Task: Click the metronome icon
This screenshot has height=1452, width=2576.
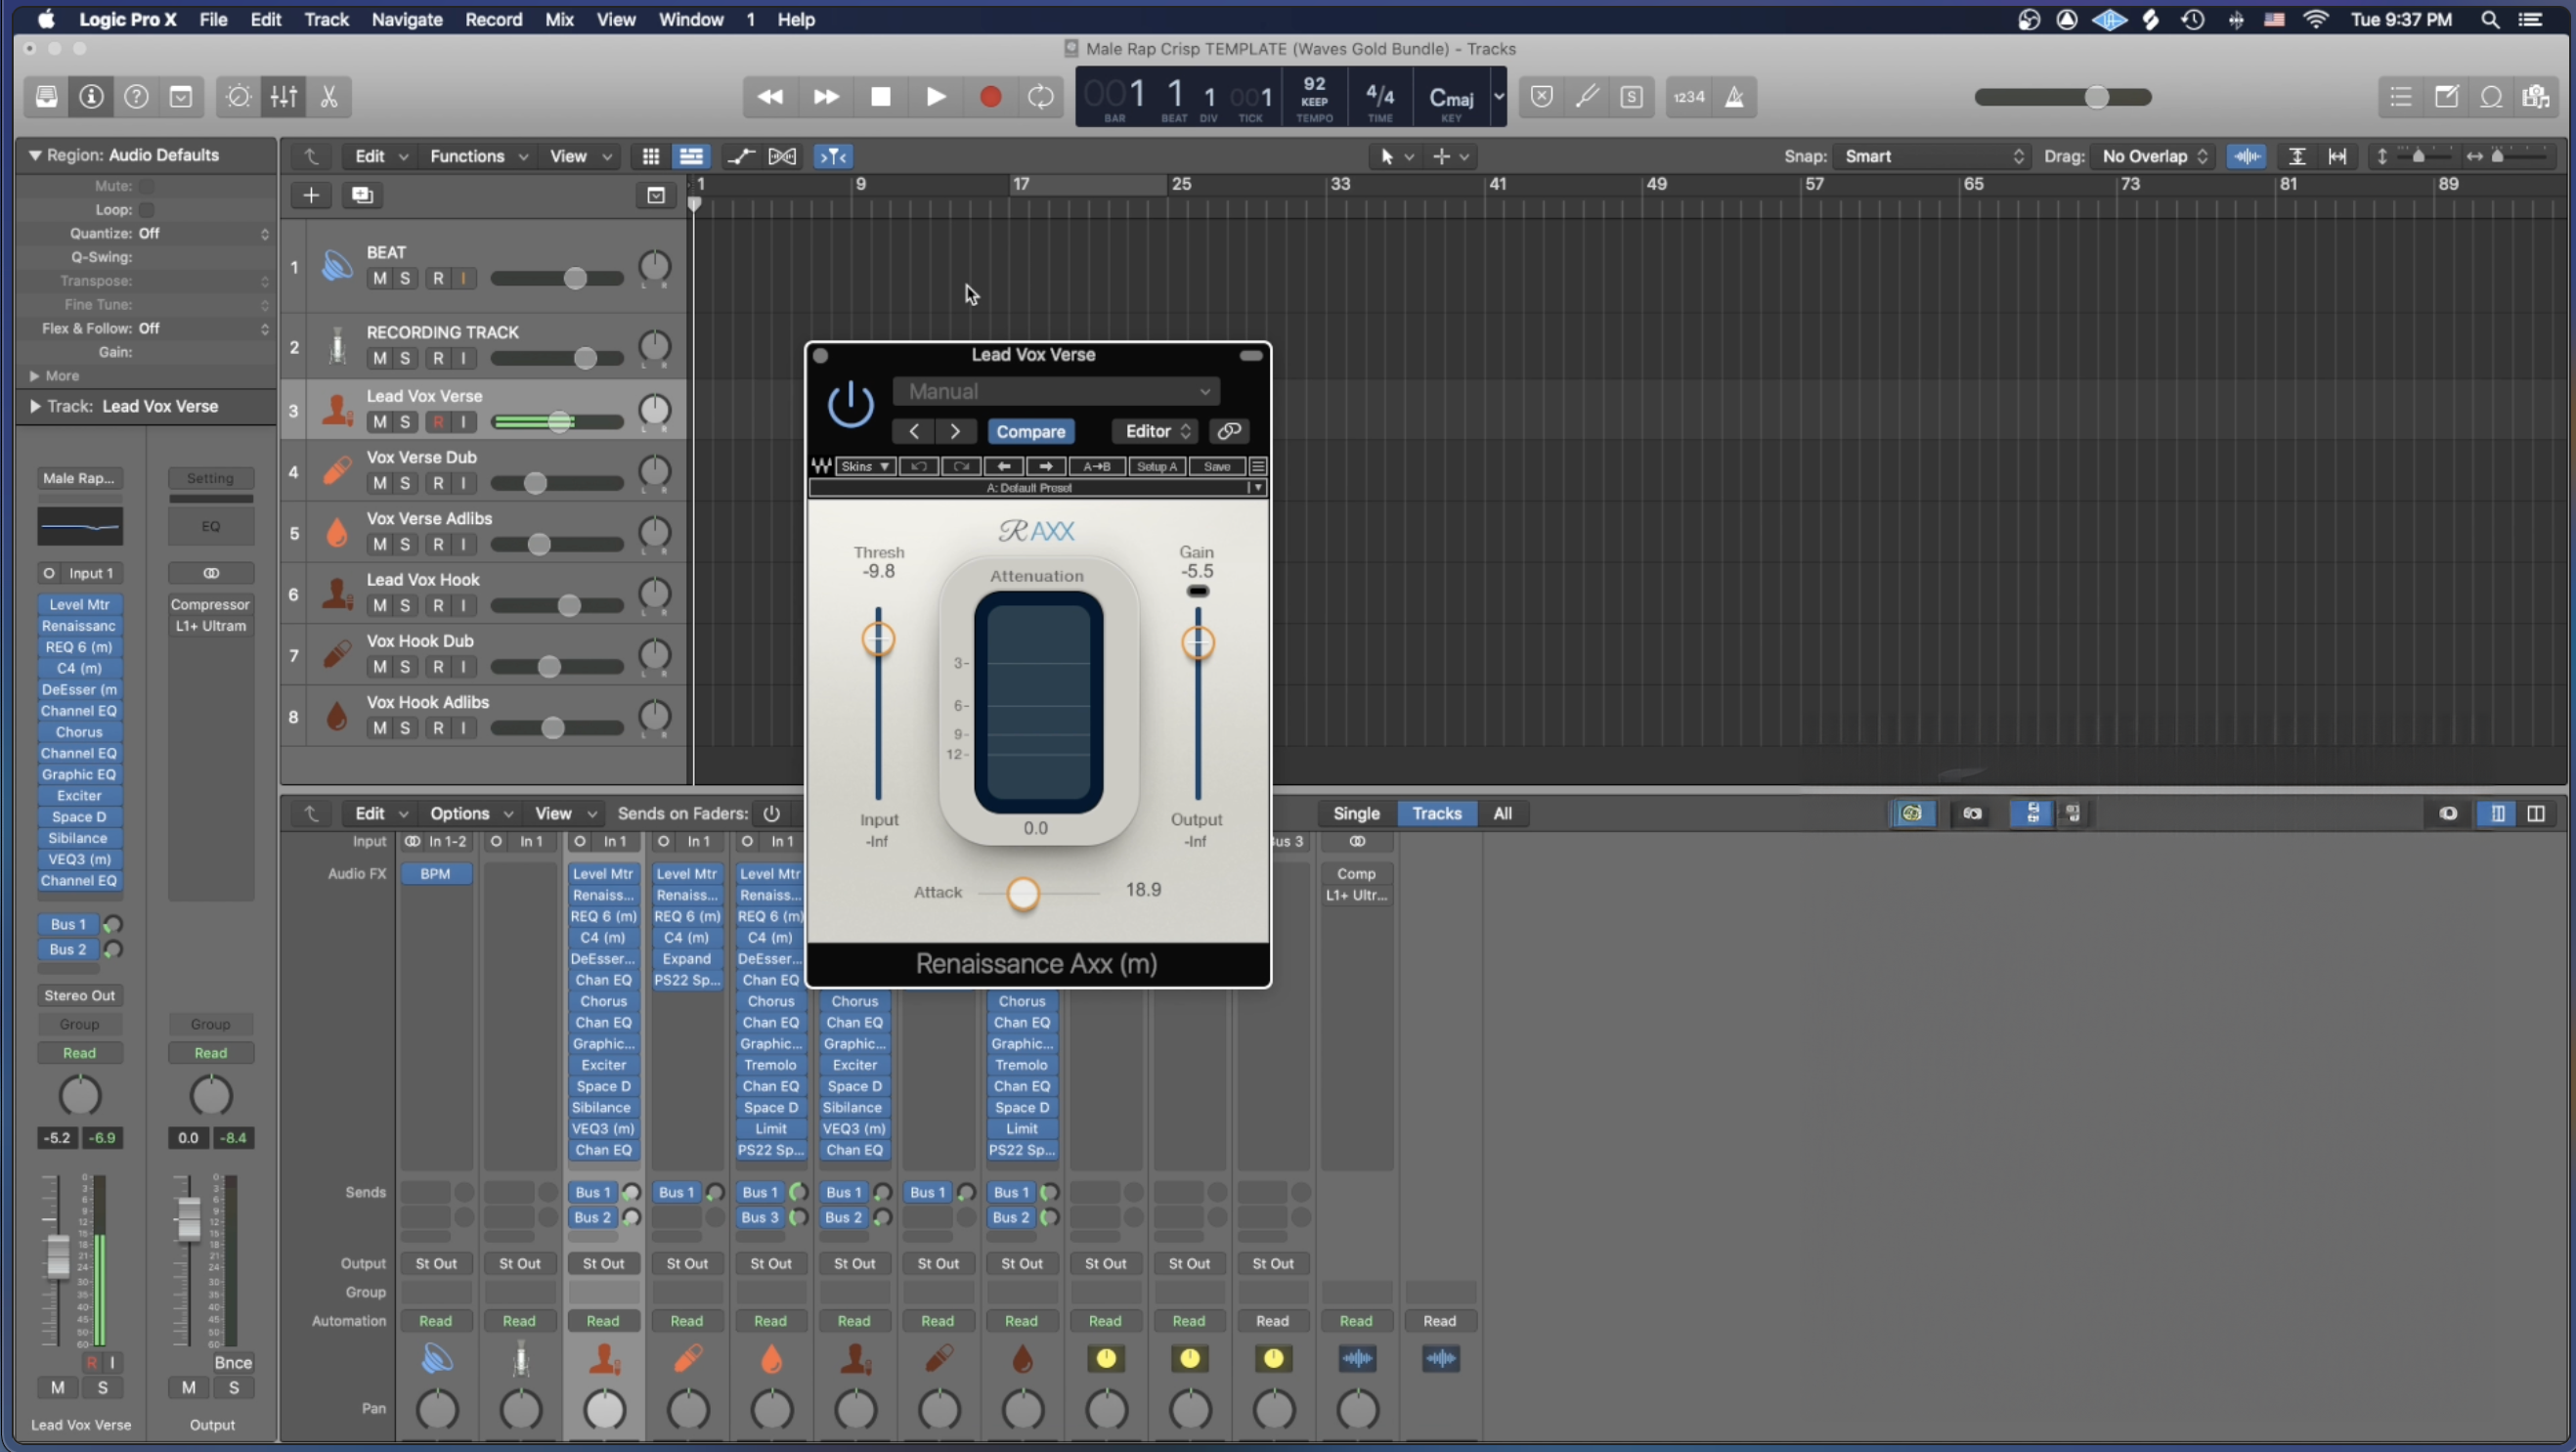Action: click(x=1735, y=97)
